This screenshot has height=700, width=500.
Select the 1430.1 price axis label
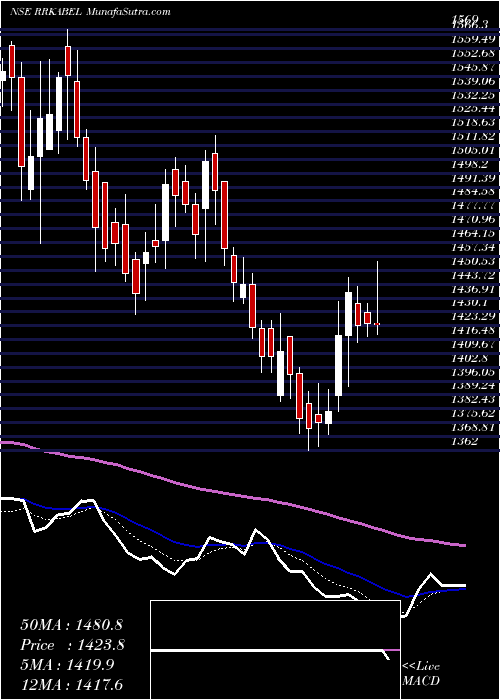coord(470,302)
